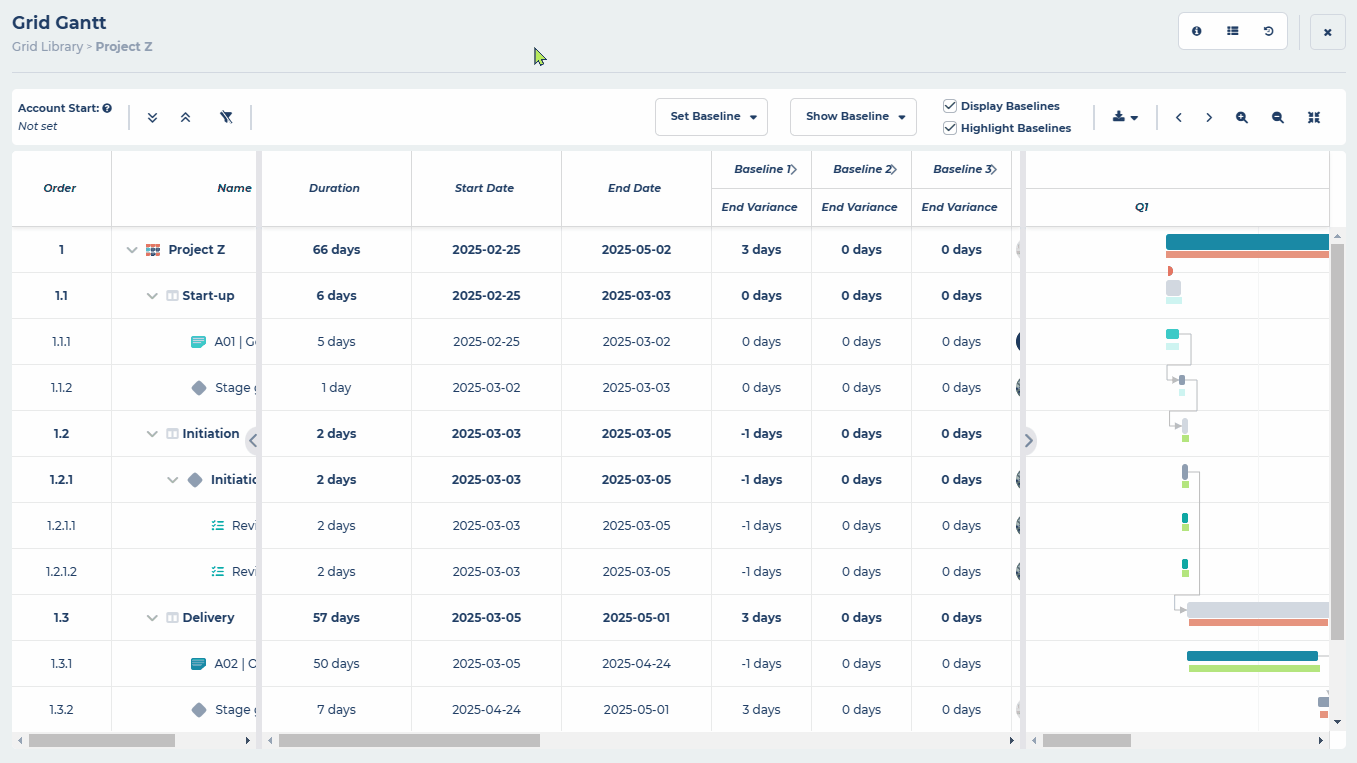
Task: Open the Show Baseline dropdown
Action: tap(853, 117)
